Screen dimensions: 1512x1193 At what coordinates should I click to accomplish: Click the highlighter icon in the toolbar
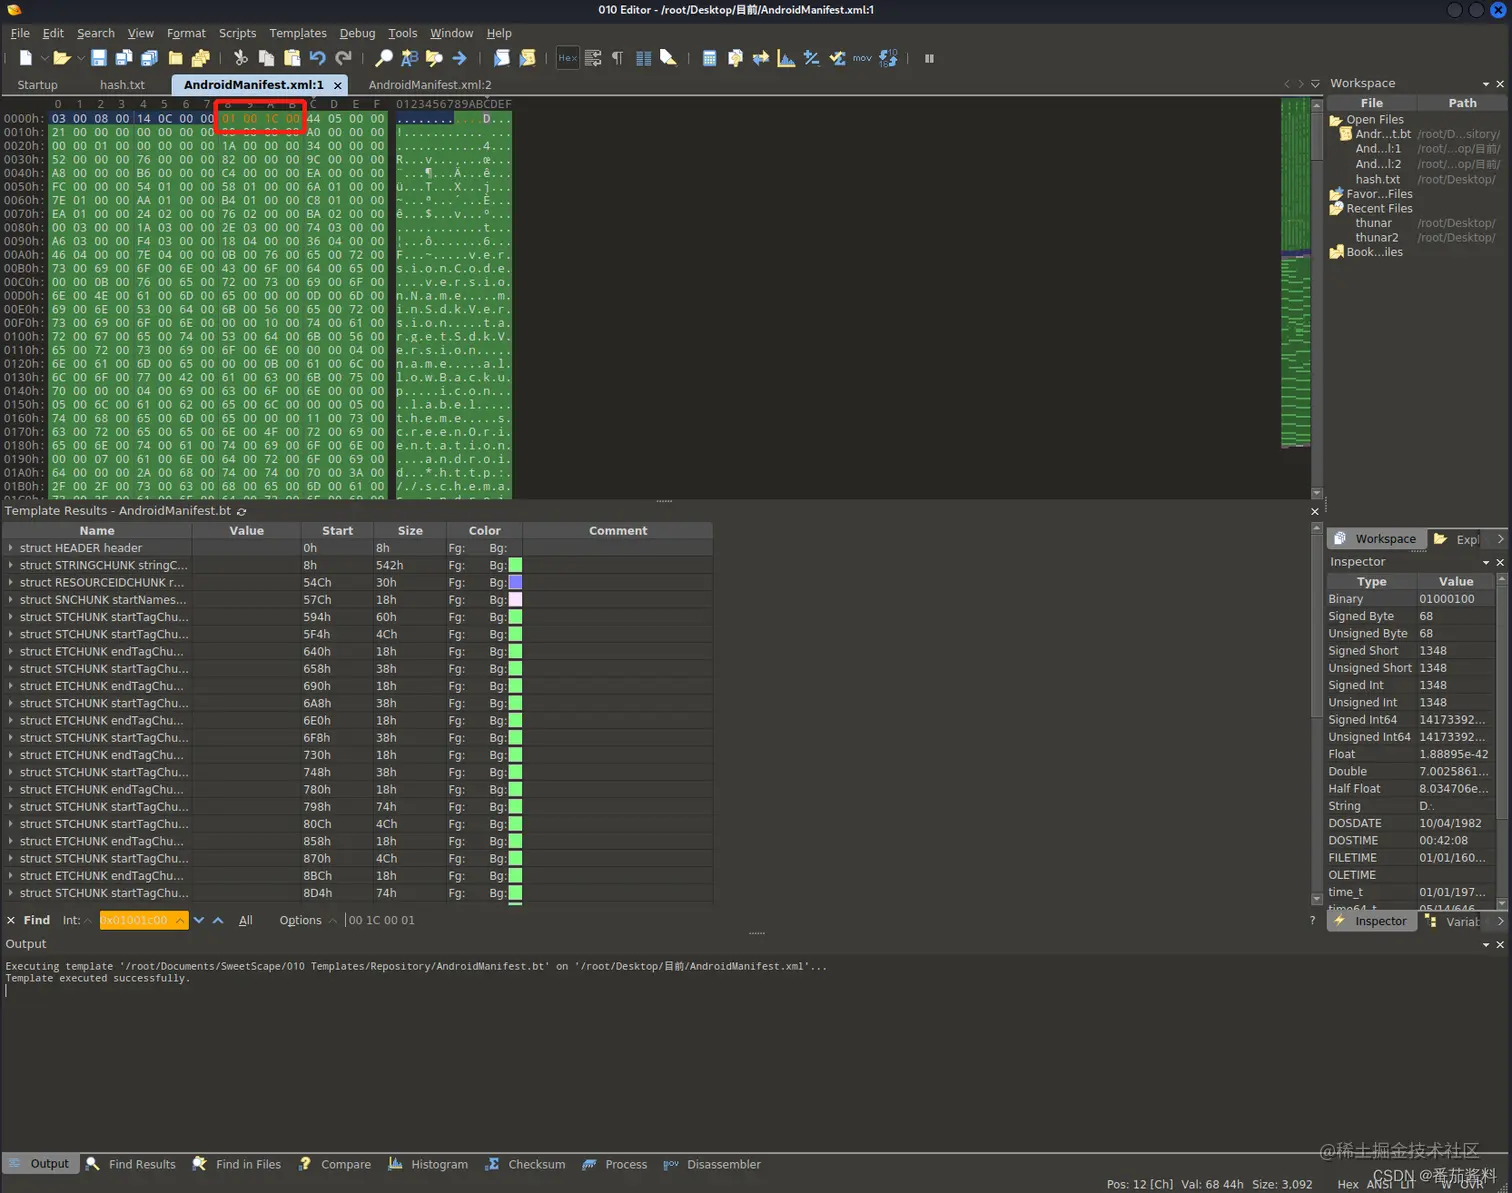click(668, 58)
